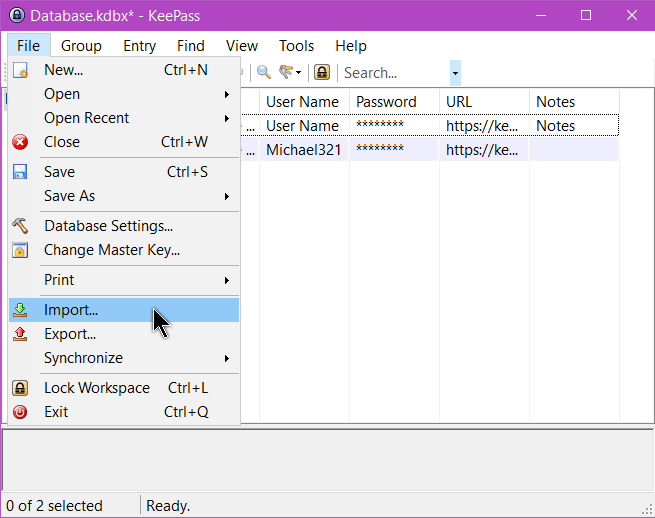The width and height of the screenshot is (655, 518).
Task: Click the magnifier Find toolbar icon
Action: [x=264, y=72]
